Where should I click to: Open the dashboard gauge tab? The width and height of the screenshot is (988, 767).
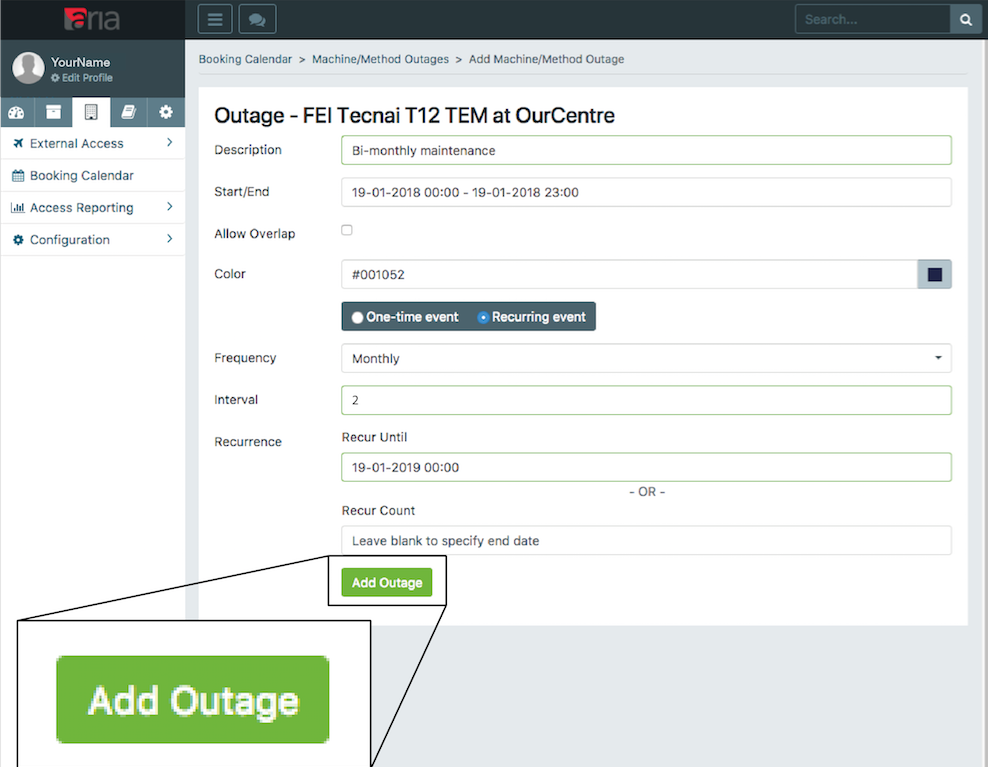tap(17, 113)
